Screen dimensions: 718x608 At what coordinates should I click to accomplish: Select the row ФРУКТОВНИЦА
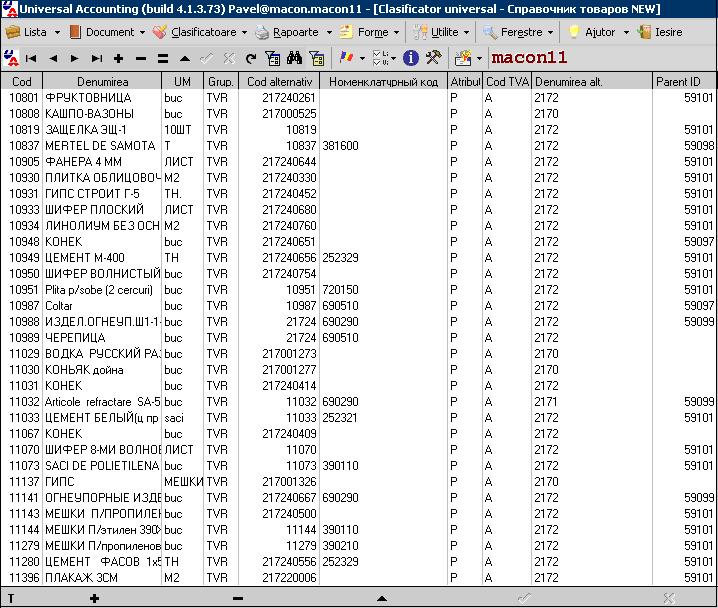pyautogui.click(x=359, y=98)
